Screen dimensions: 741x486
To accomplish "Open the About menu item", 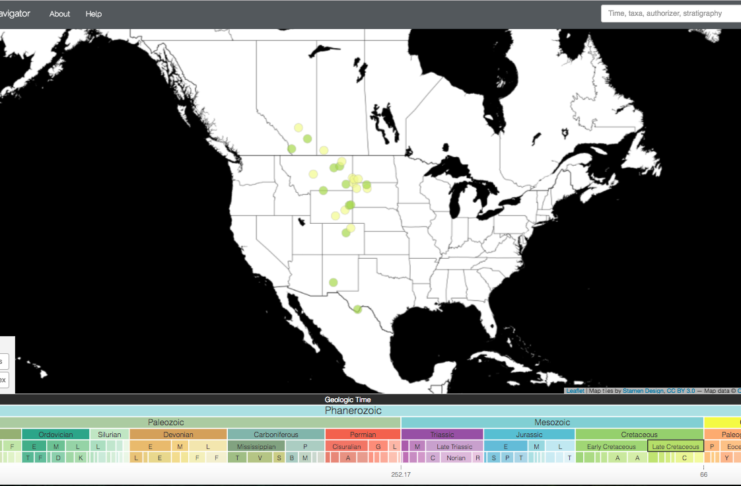I will pyautogui.click(x=60, y=14).
